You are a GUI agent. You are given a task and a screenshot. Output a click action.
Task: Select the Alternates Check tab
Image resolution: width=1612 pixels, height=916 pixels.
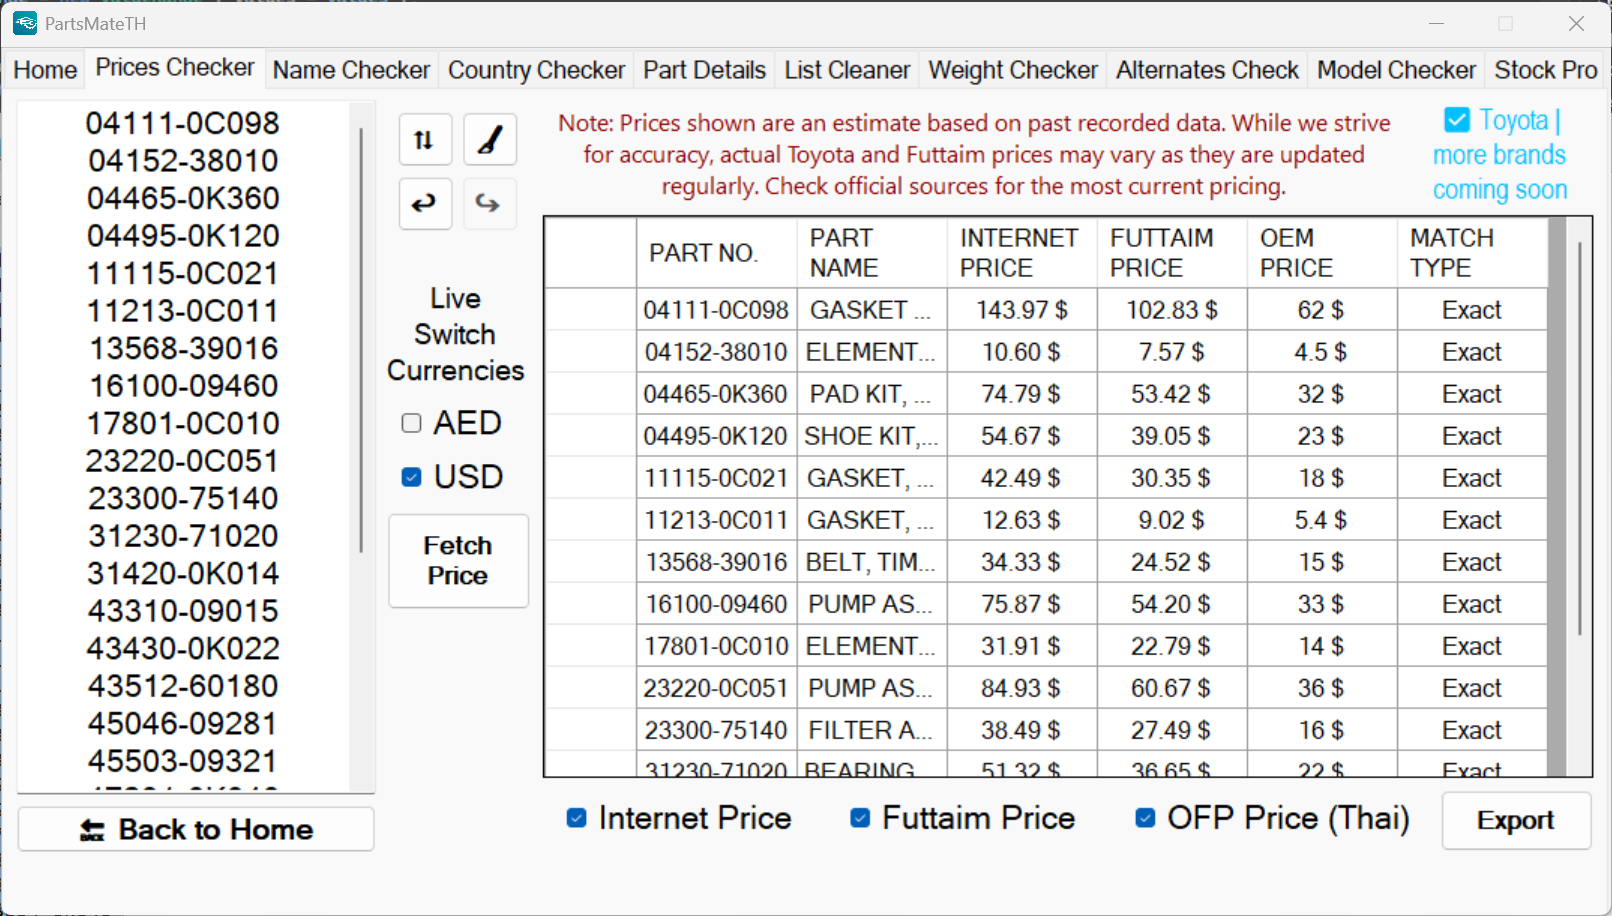coord(1207,70)
